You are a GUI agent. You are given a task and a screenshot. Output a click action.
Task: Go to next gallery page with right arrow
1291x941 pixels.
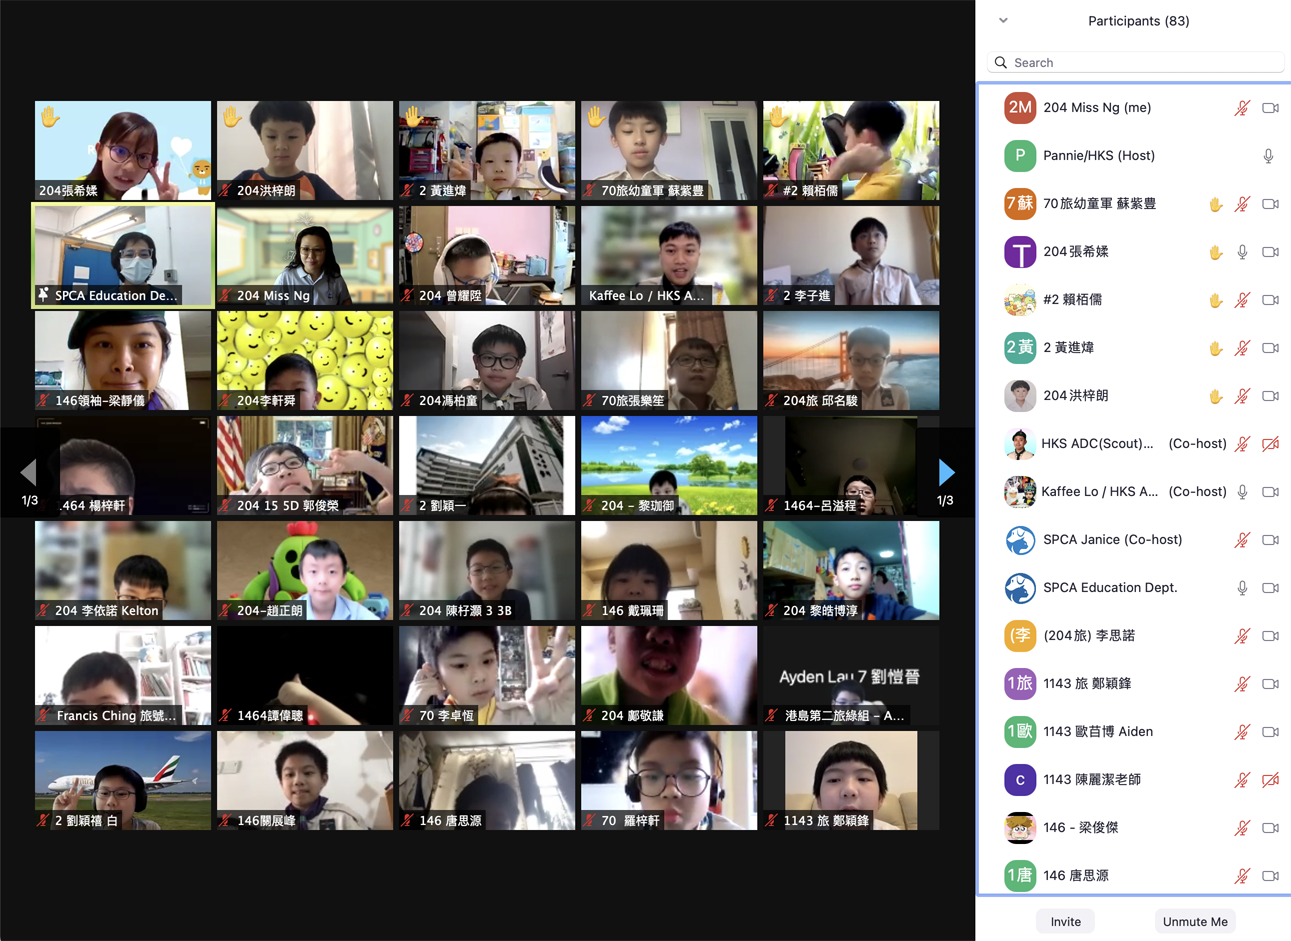coord(946,472)
